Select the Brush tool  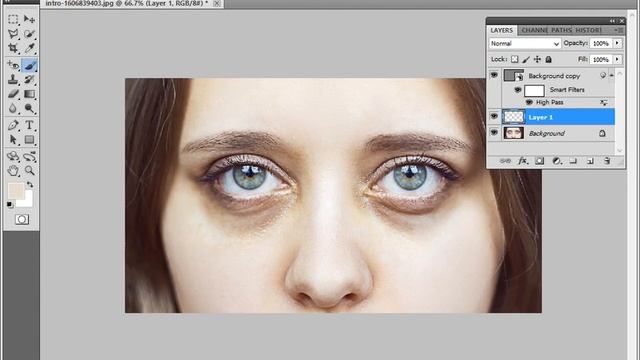pyautogui.click(x=29, y=65)
